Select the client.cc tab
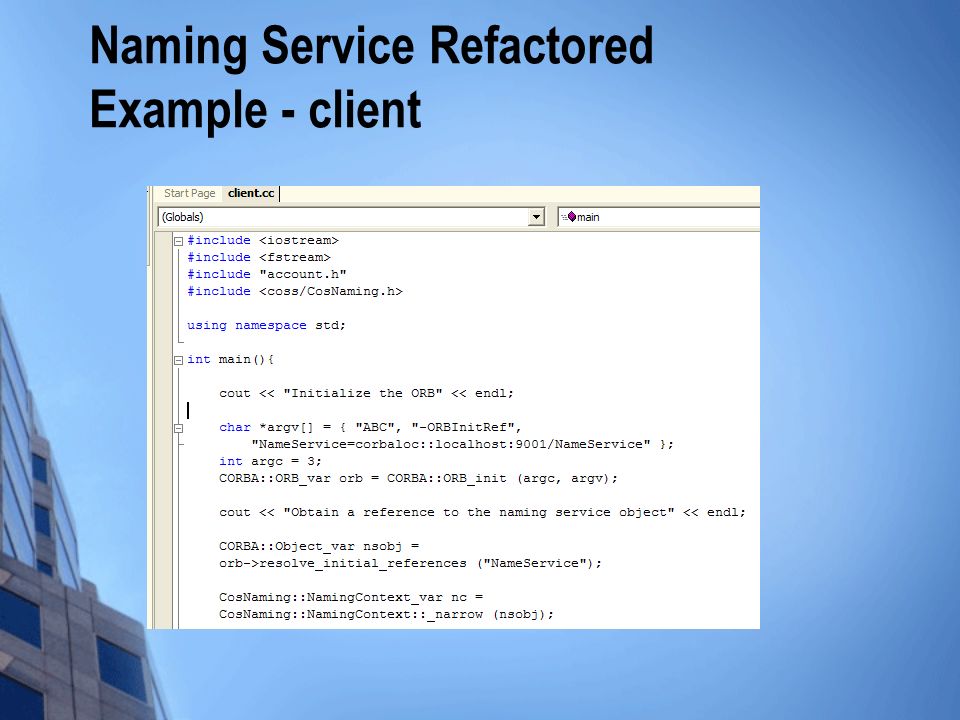 pyautogui.click(x=251, y=193)
